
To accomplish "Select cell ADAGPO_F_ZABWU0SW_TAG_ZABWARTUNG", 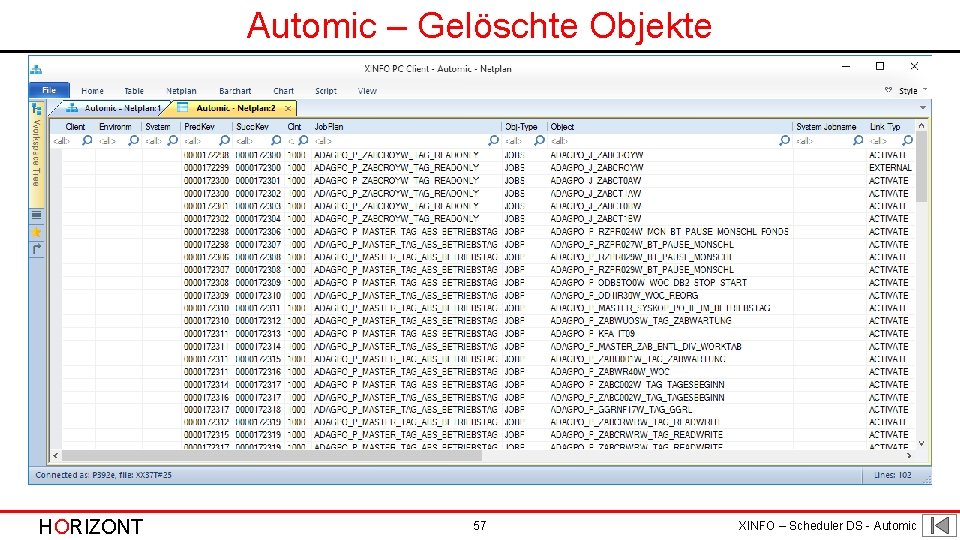I will tap(640, 321).
